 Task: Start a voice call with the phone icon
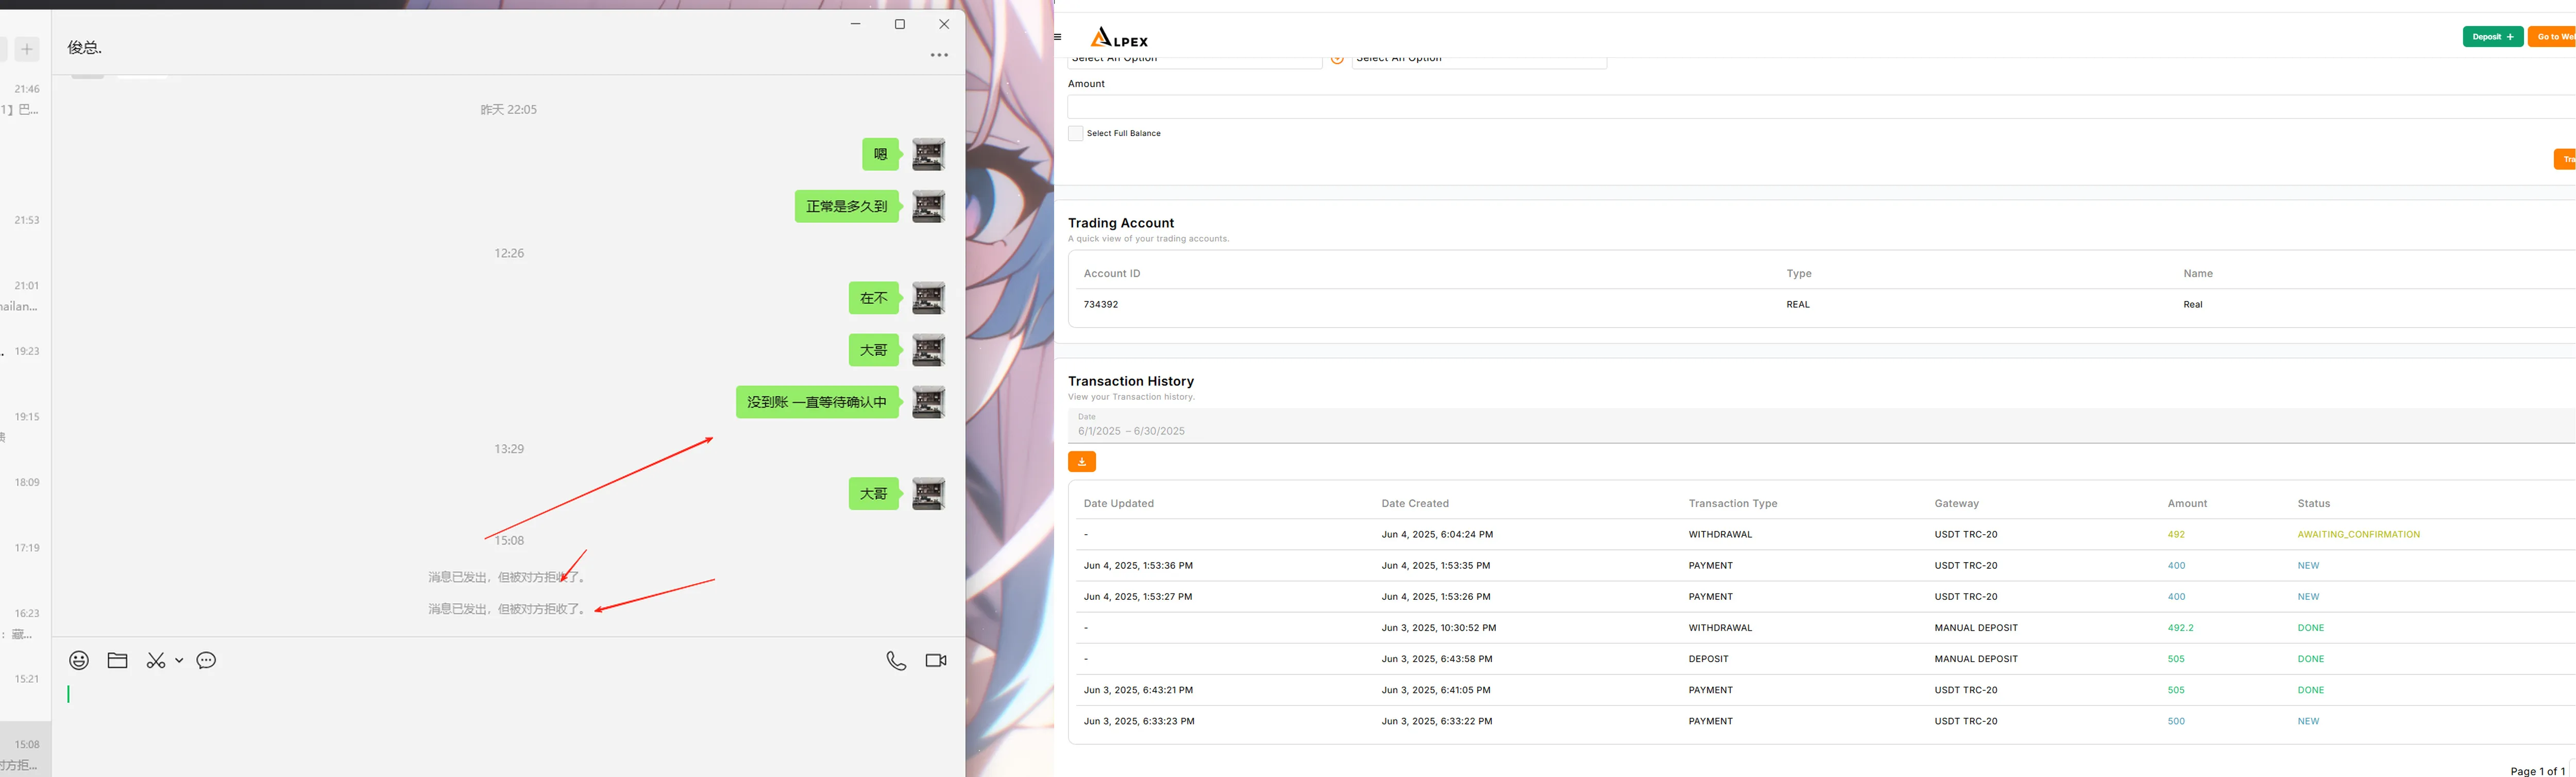pos(896,660)
